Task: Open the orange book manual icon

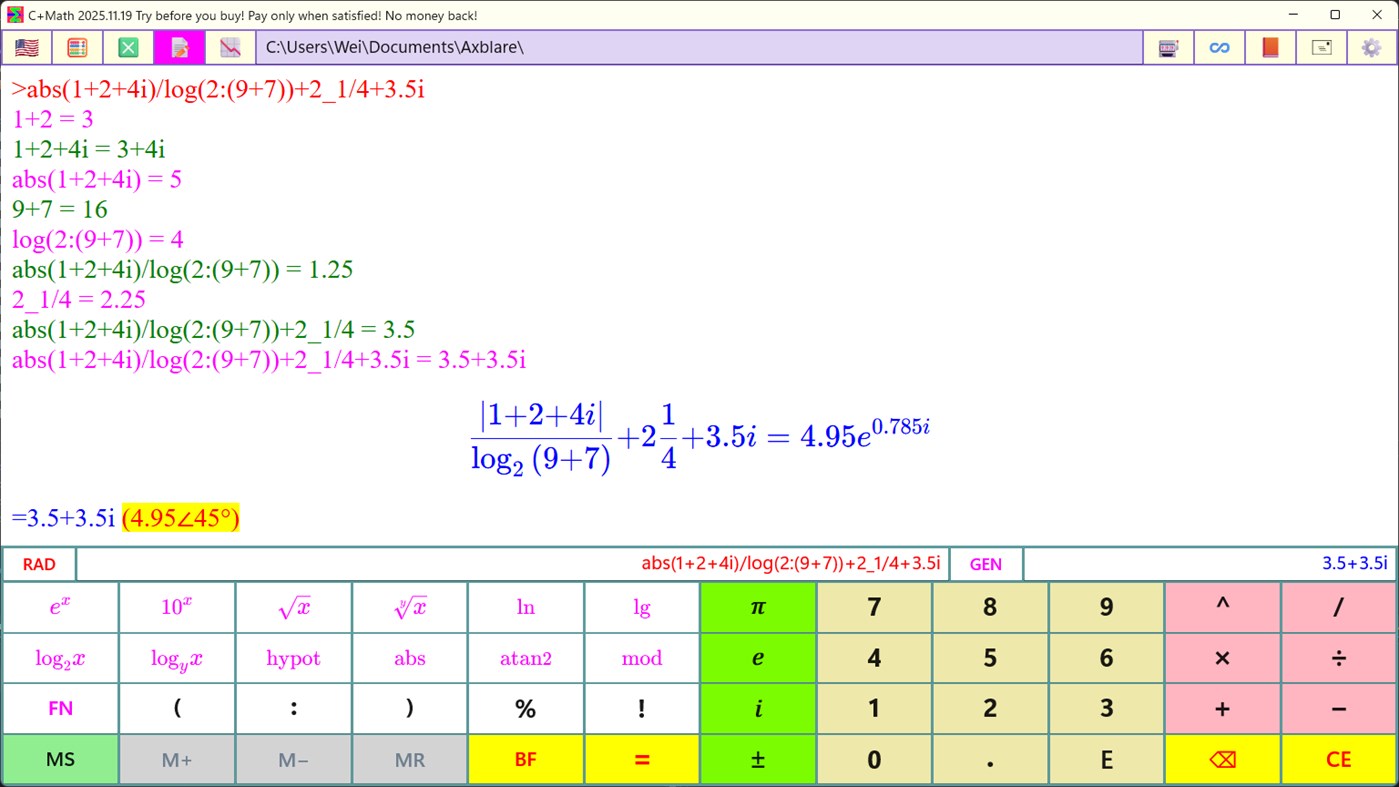Action: point(1270,47)
